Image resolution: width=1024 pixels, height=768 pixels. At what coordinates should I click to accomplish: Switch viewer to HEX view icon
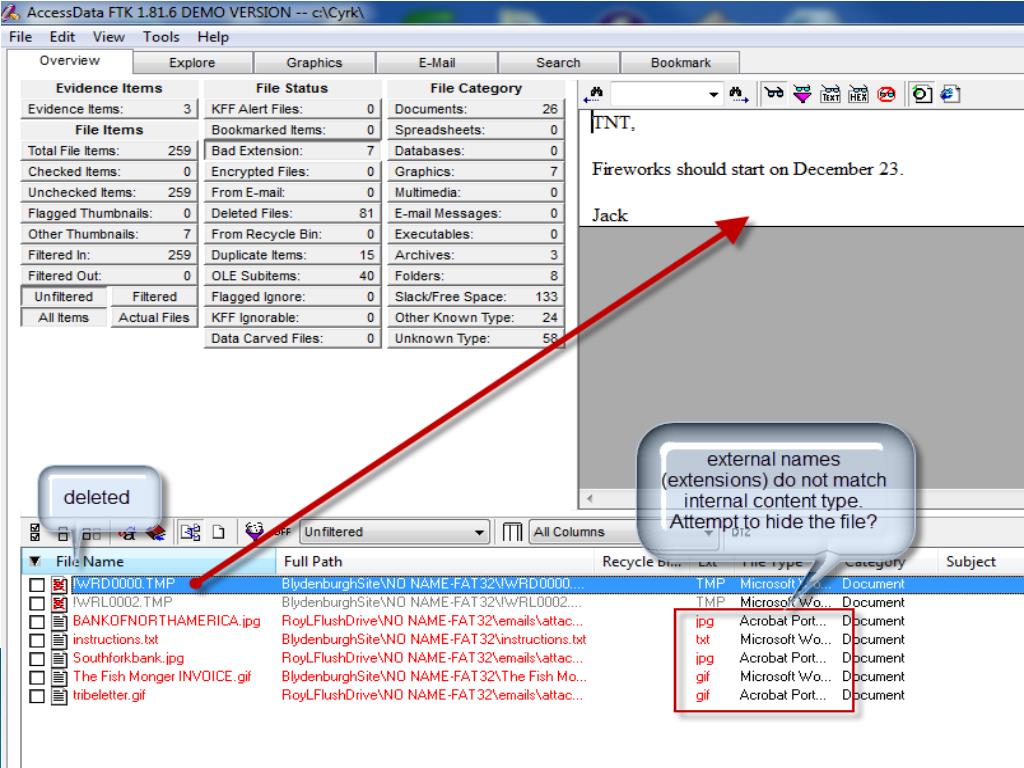pyautogui.click(x=858, y=94)
